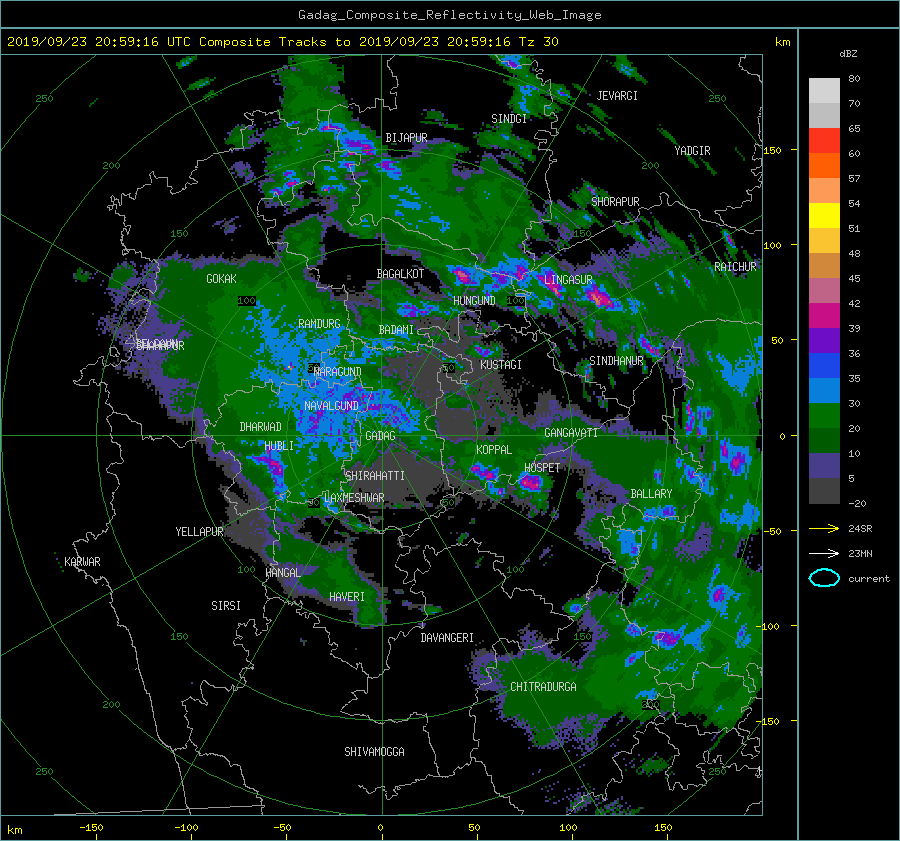Click the SHORAPUR city label
The width and height of the screenshot is (900, 841).
point(615,201)
